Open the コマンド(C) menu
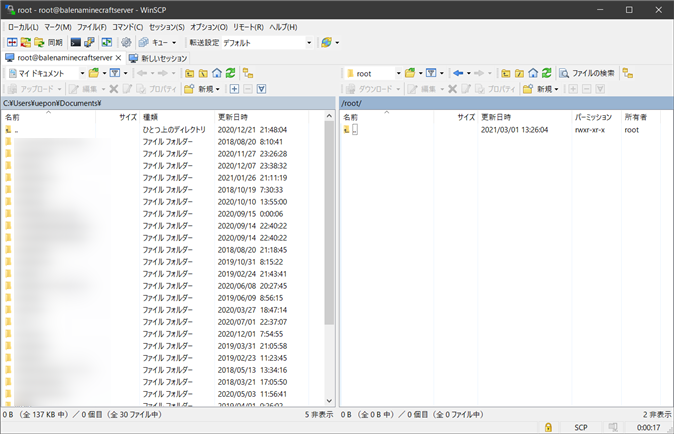The height and width of the screenshot is (434, 674). click(128, 27)
